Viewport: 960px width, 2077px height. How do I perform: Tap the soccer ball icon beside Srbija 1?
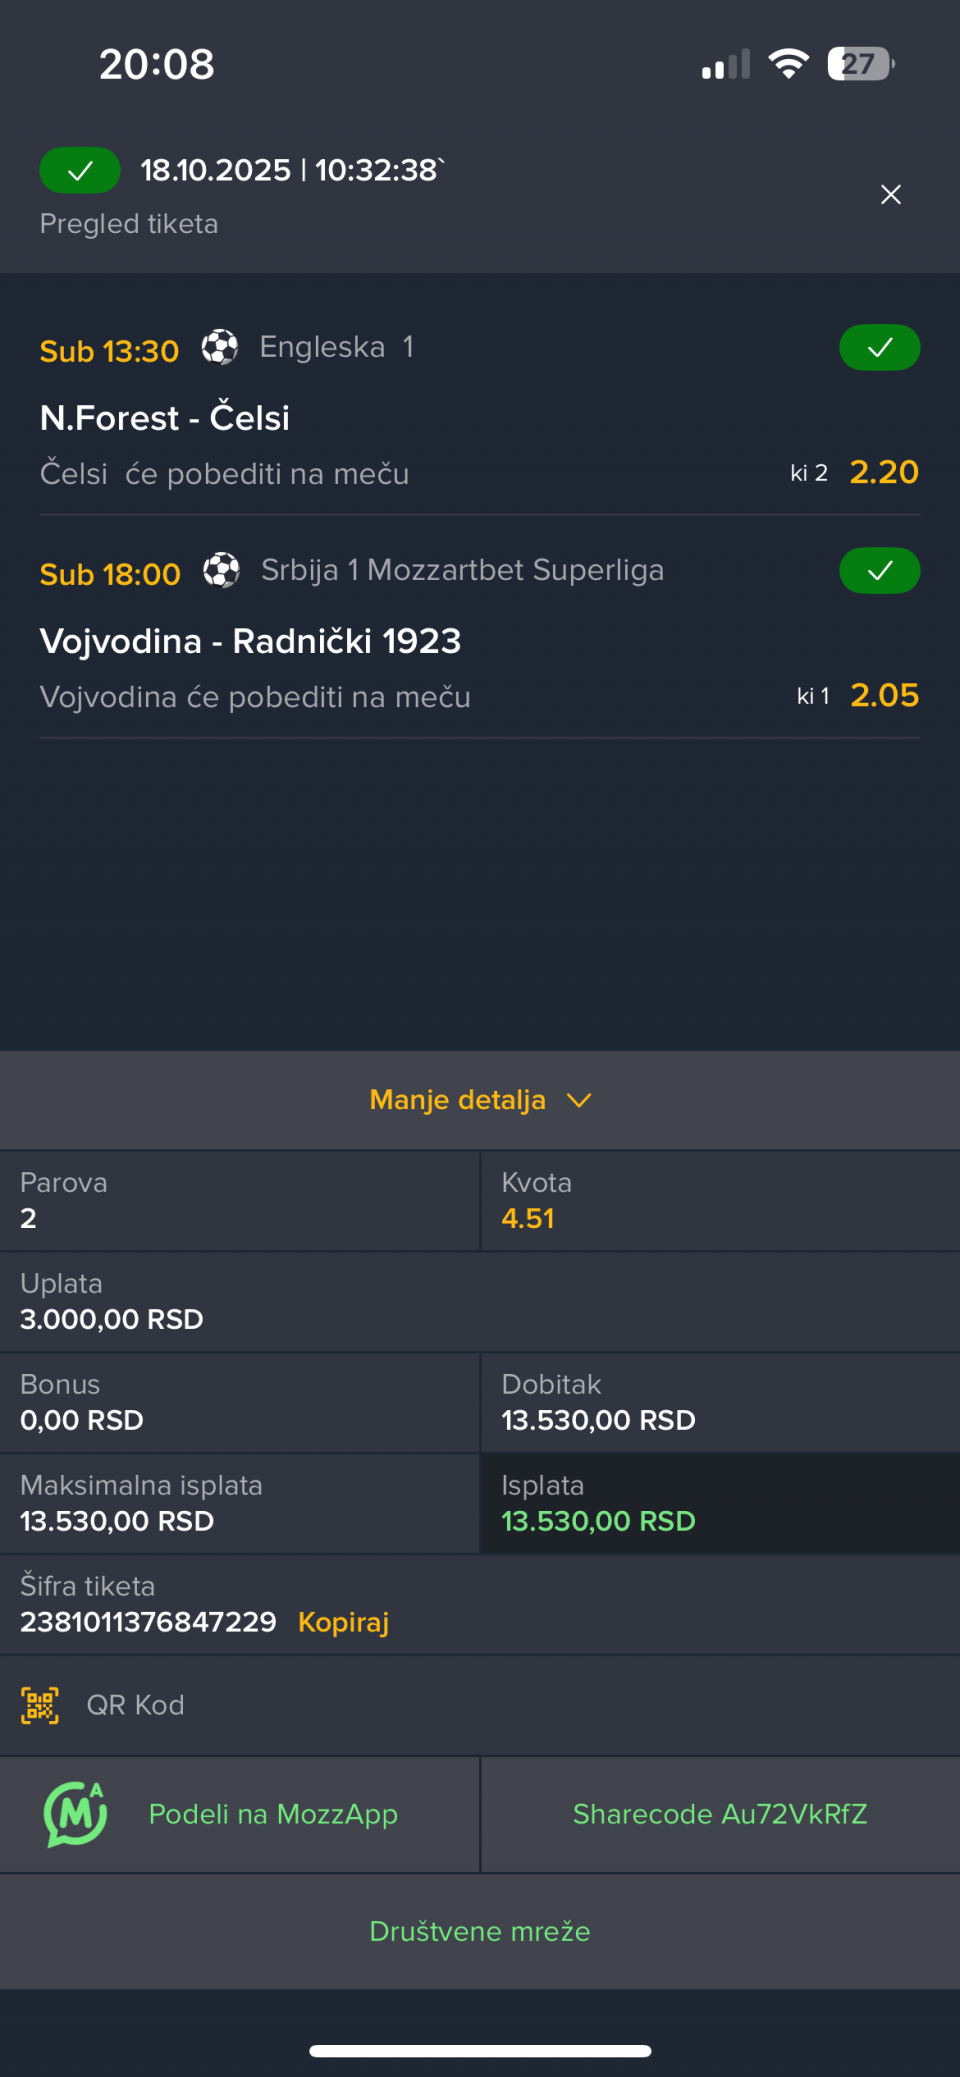[221, 571]
